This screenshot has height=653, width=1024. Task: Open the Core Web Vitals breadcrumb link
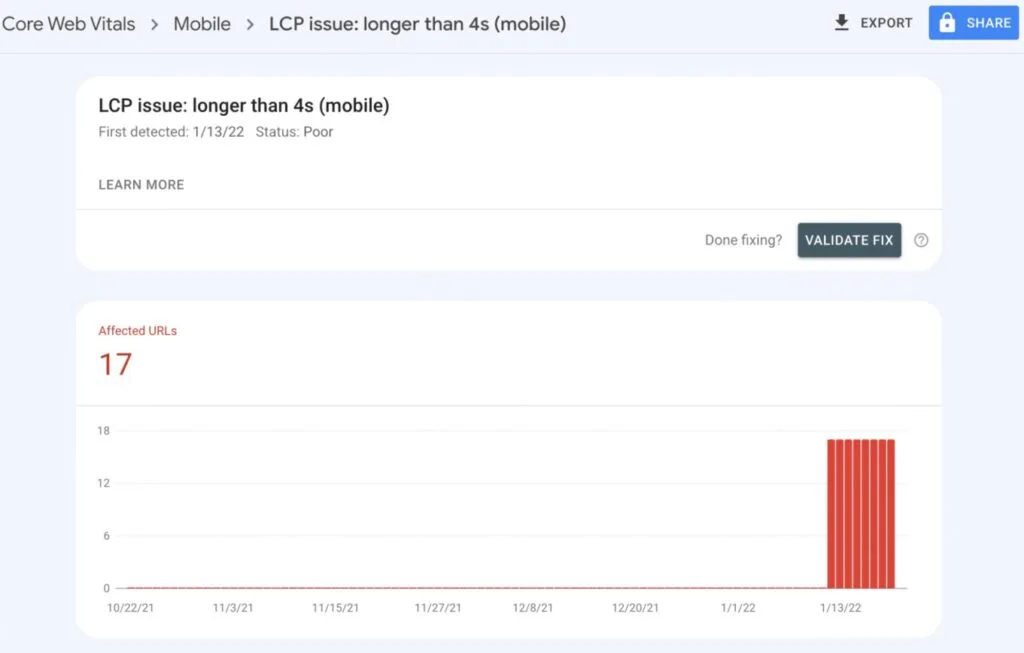tap(68, 23)
